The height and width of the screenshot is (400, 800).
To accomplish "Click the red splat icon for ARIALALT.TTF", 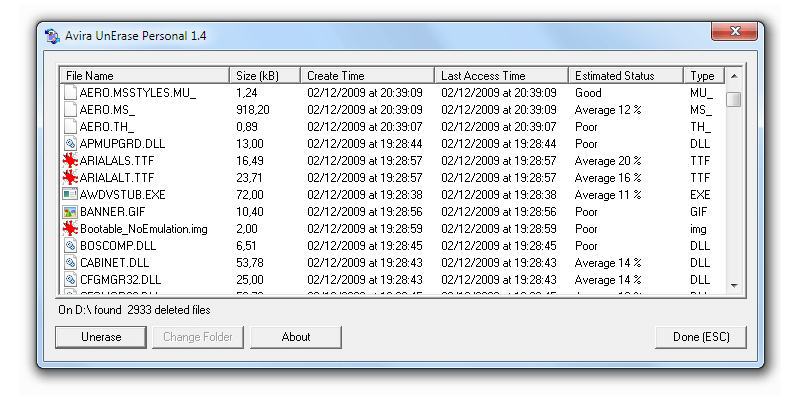I will pyautogui.click(x=70, y=178).
